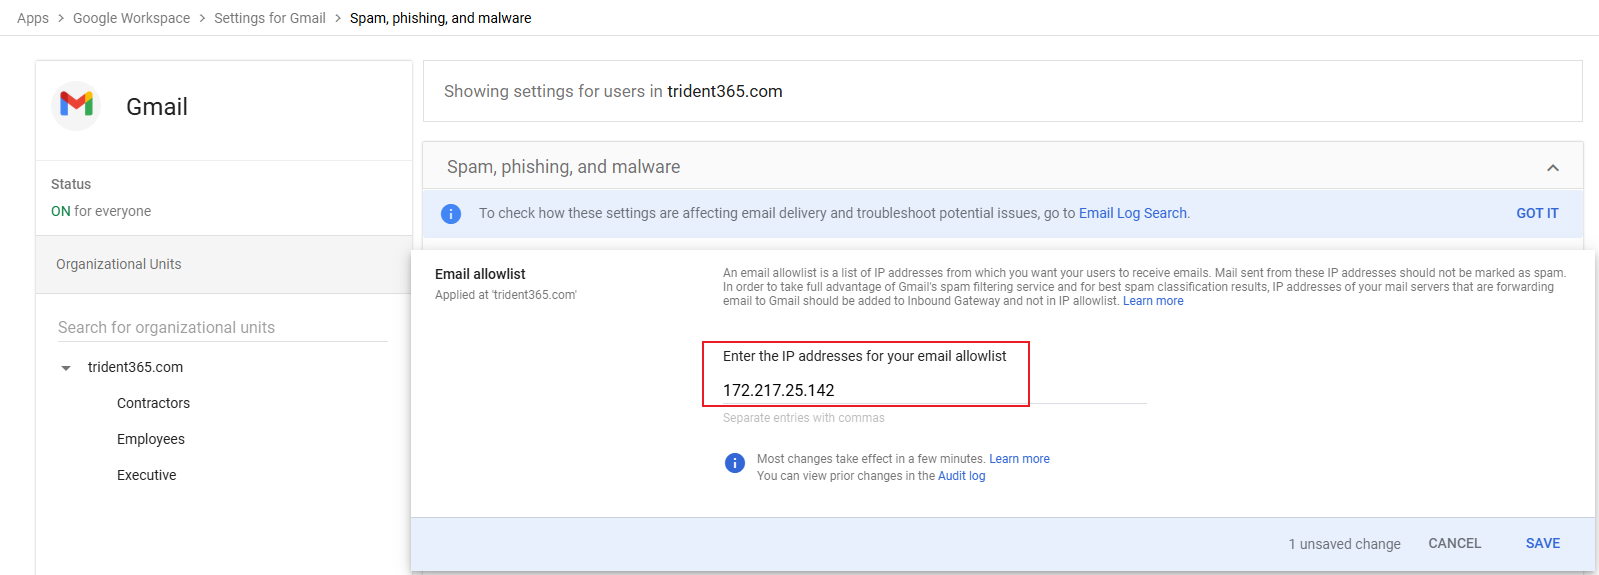Dismiss banner with GOT IT

click(x=1536, y=213)
